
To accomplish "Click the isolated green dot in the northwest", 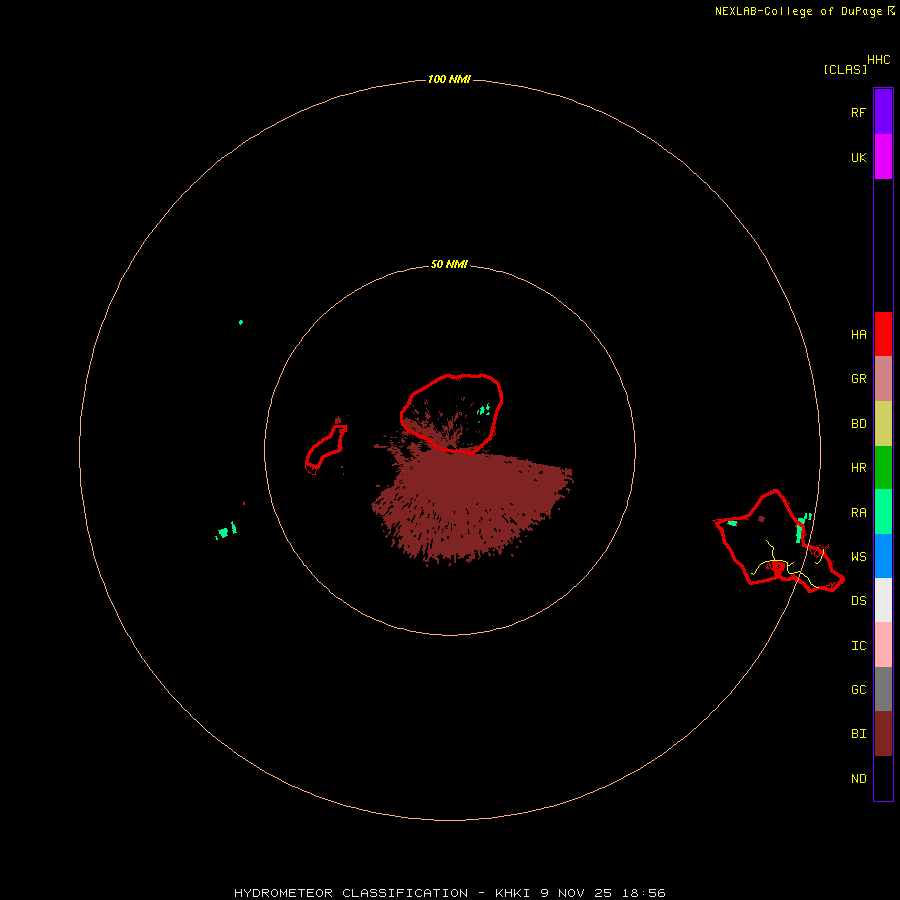I will tap(241, 322).
